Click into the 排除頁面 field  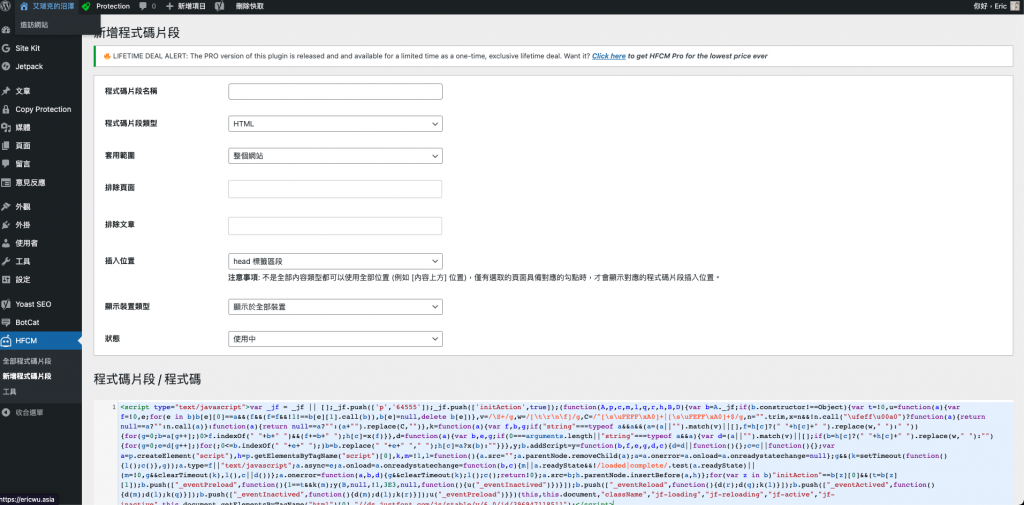[x=335, y=189]
